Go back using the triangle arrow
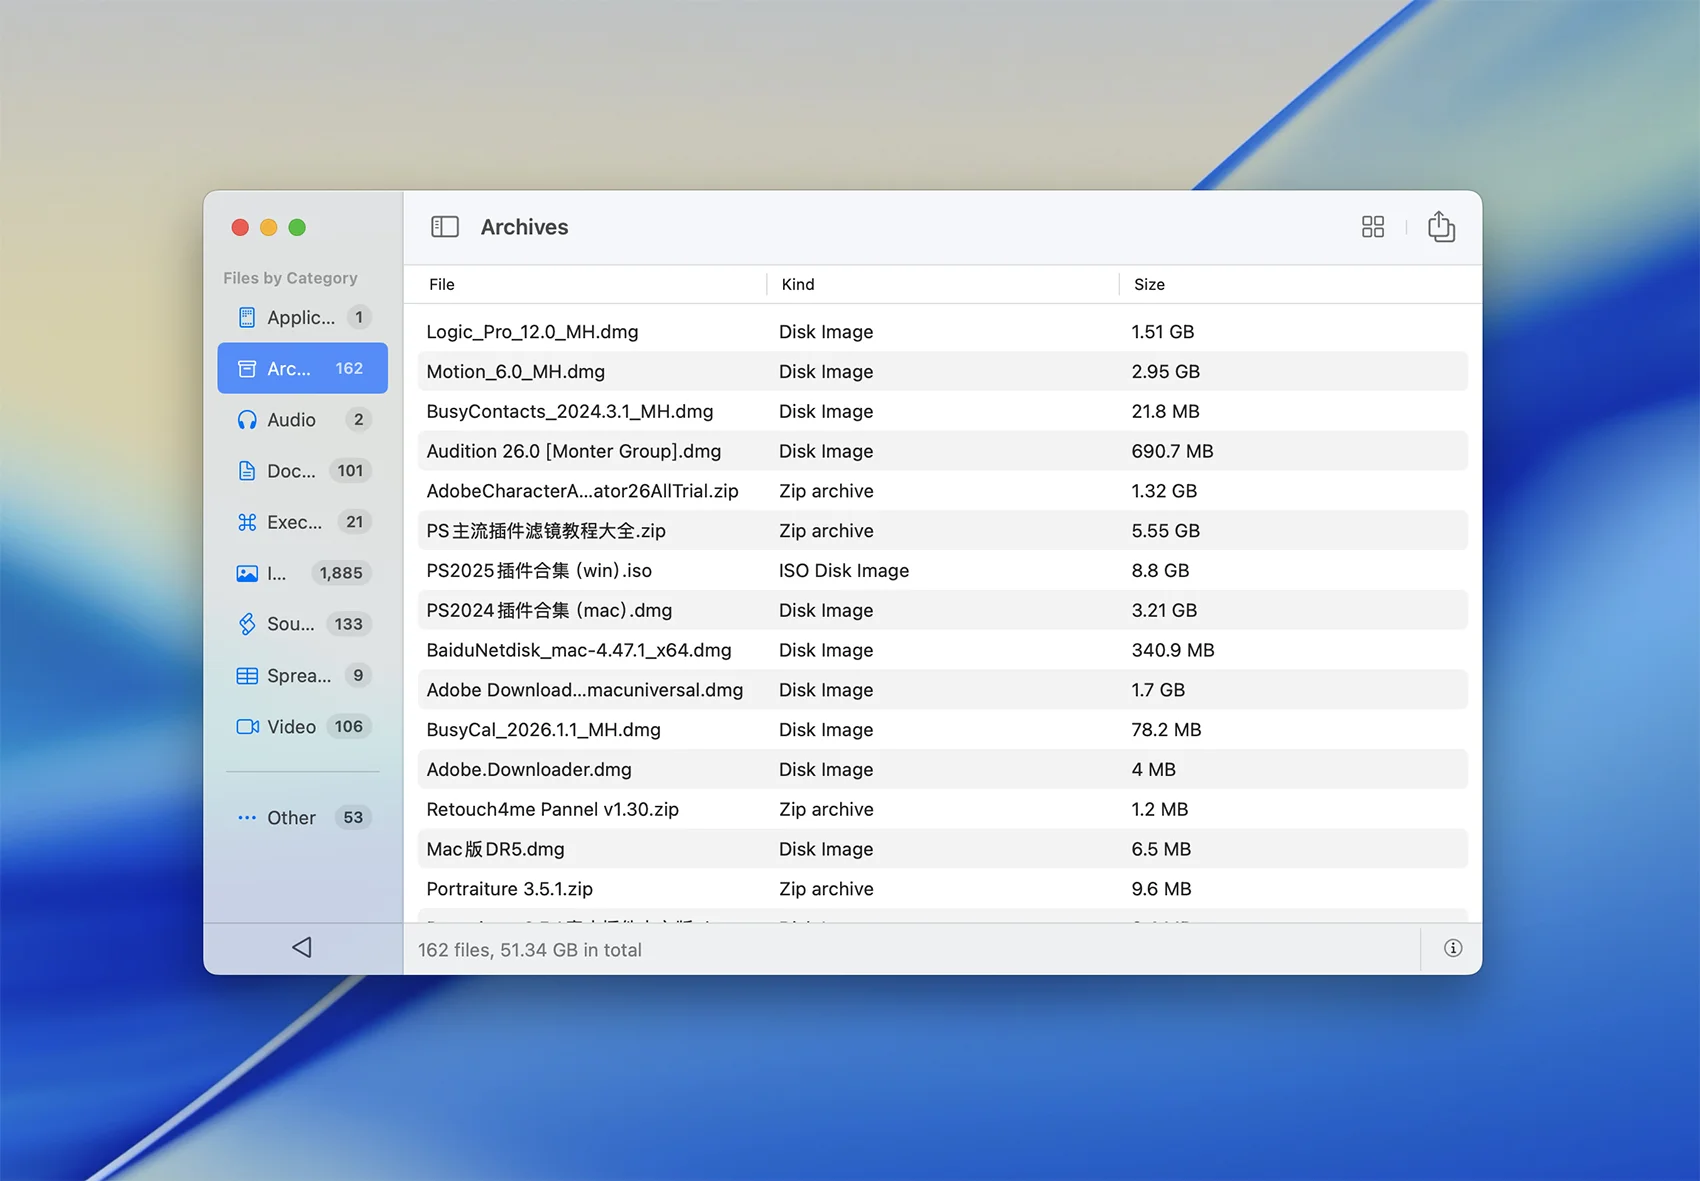The height and width of the screenshot is (1181, 1700). (302, 947)
